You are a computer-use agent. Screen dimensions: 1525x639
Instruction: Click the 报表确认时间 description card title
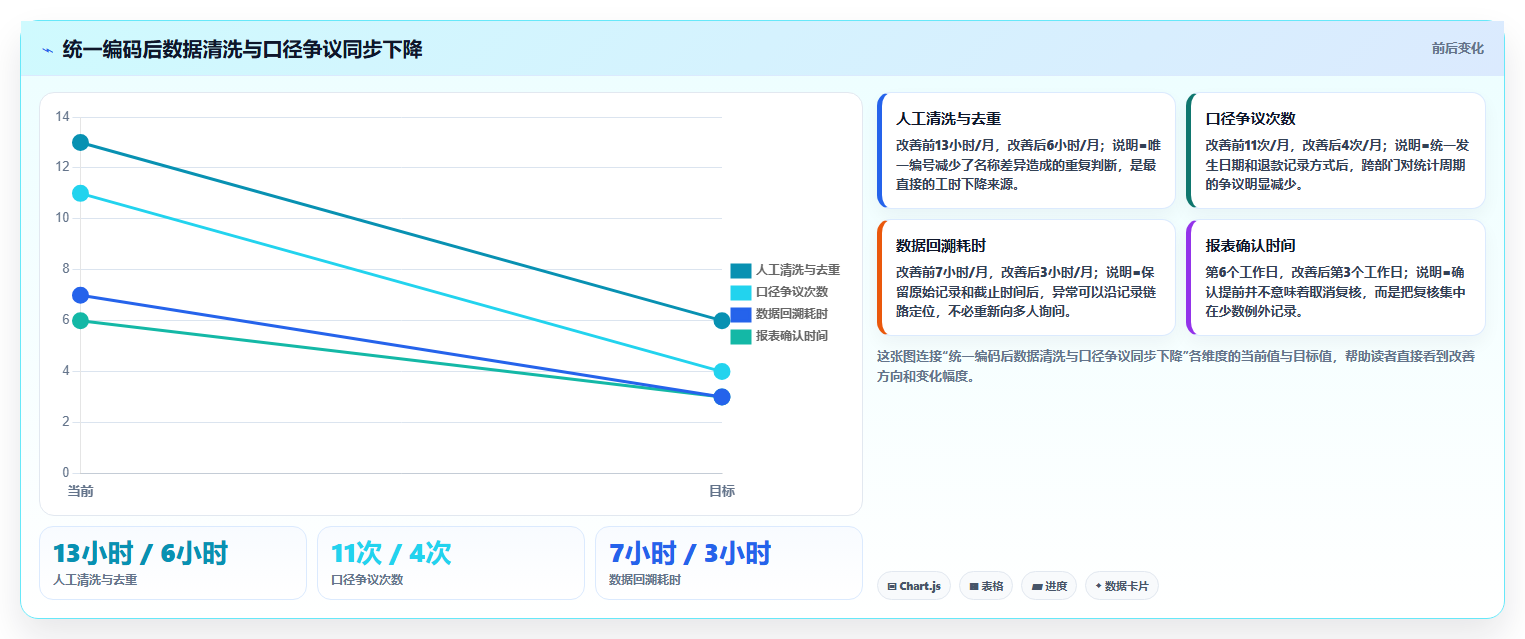coord(1251,245)
